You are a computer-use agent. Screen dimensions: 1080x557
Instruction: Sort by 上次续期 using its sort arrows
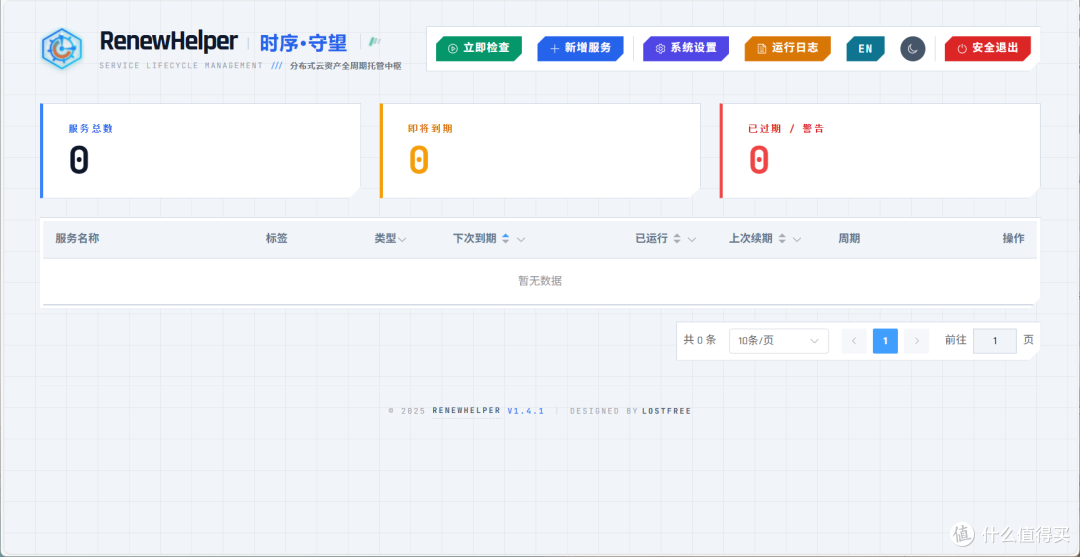point(782,239)
